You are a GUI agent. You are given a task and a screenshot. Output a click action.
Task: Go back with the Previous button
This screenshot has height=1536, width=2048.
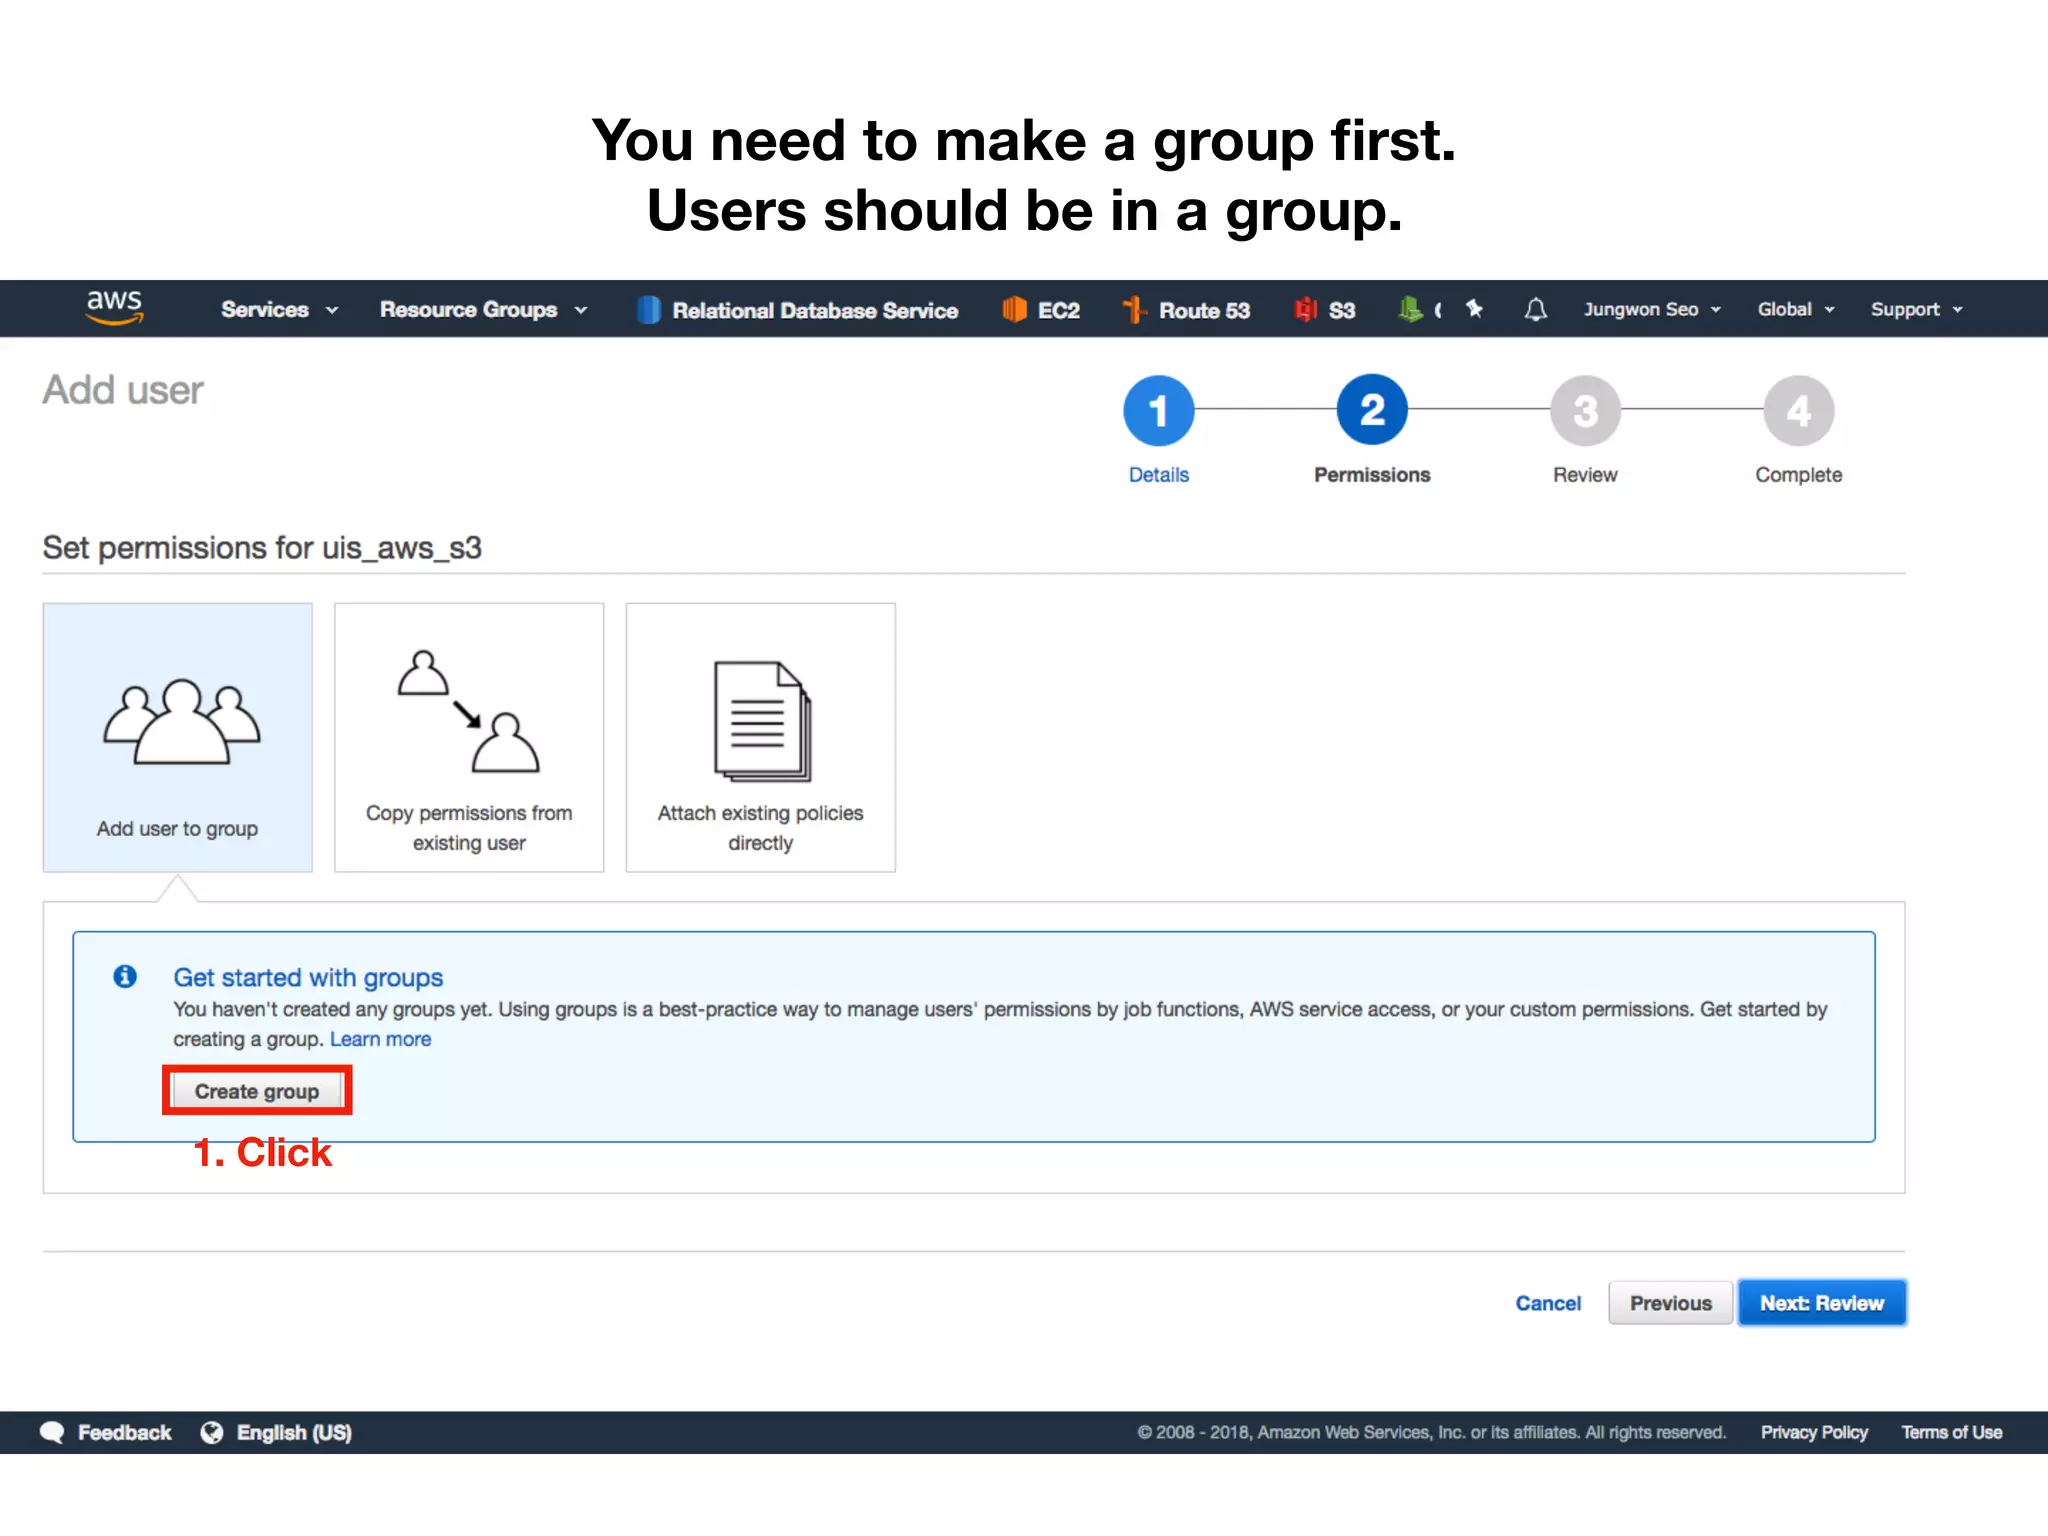click(1670, 1303)
